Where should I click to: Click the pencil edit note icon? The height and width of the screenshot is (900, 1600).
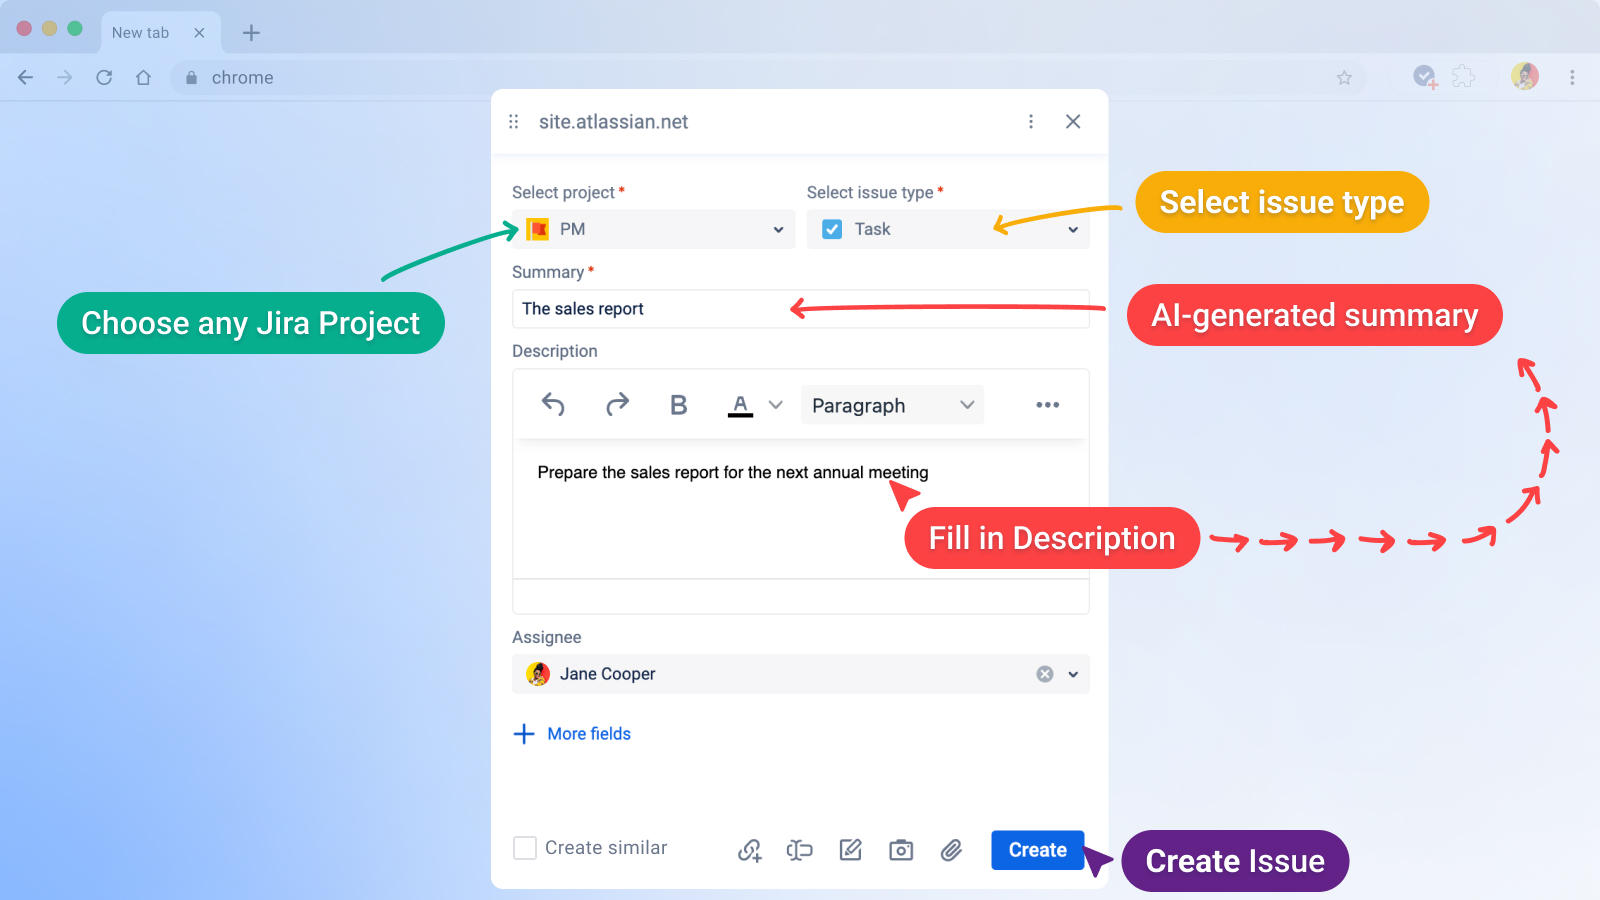point(851,850)
